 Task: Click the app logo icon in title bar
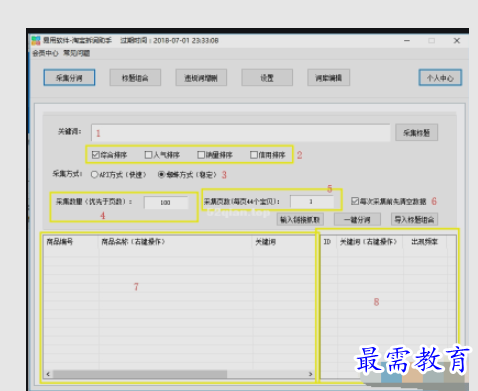pyautogui.click(x=36, y=41)
